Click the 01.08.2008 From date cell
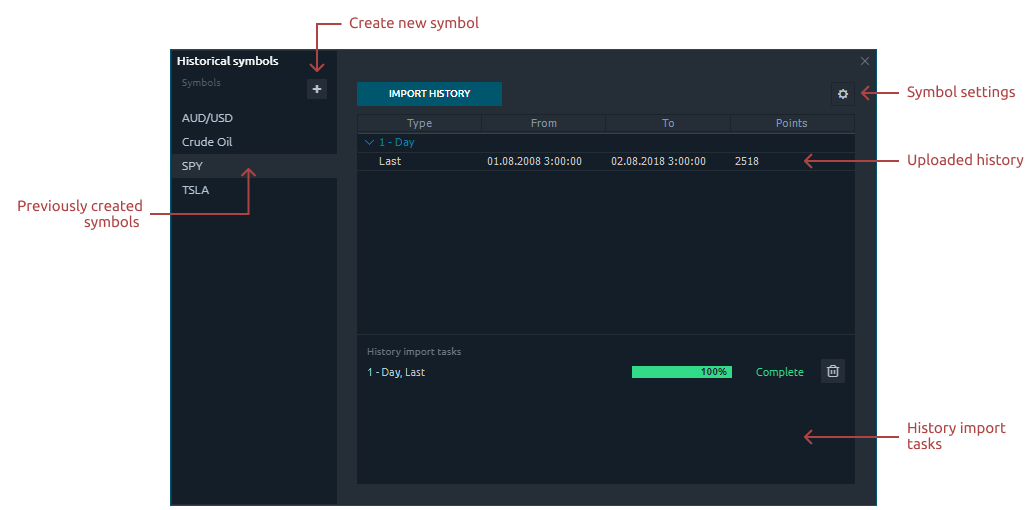1030x510 pixels. [x=534, y=161]
